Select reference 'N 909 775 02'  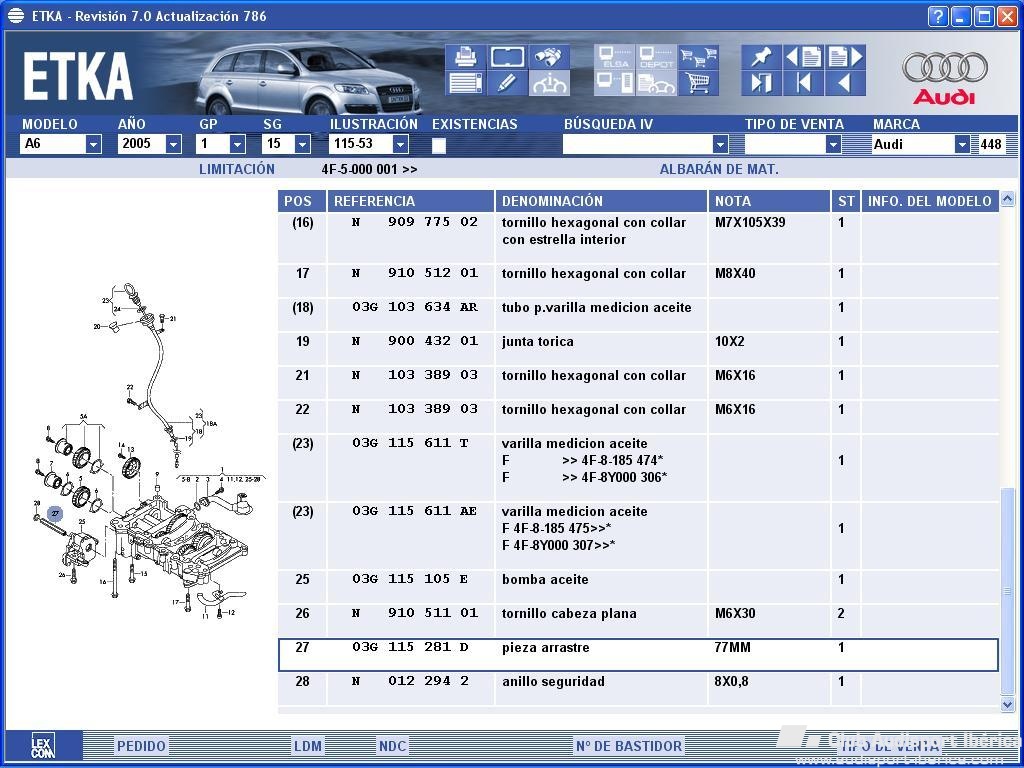(x=415, y=222)
